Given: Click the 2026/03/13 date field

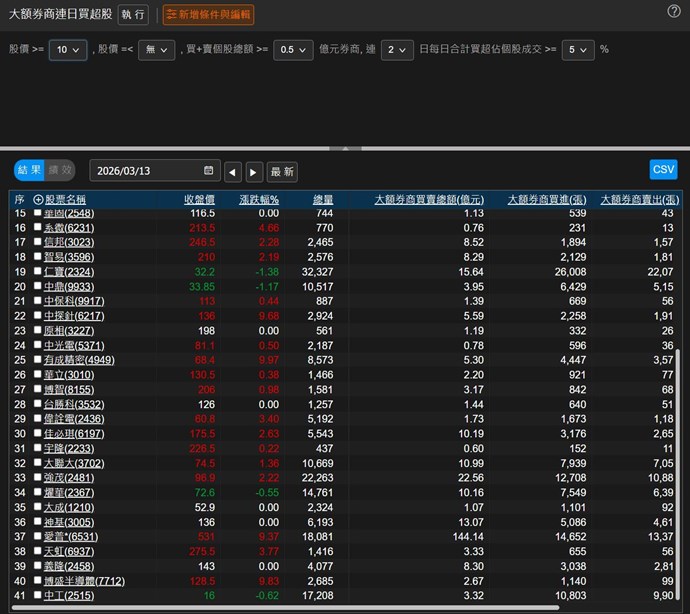Looking at the screenshot, I should [155, 171].
